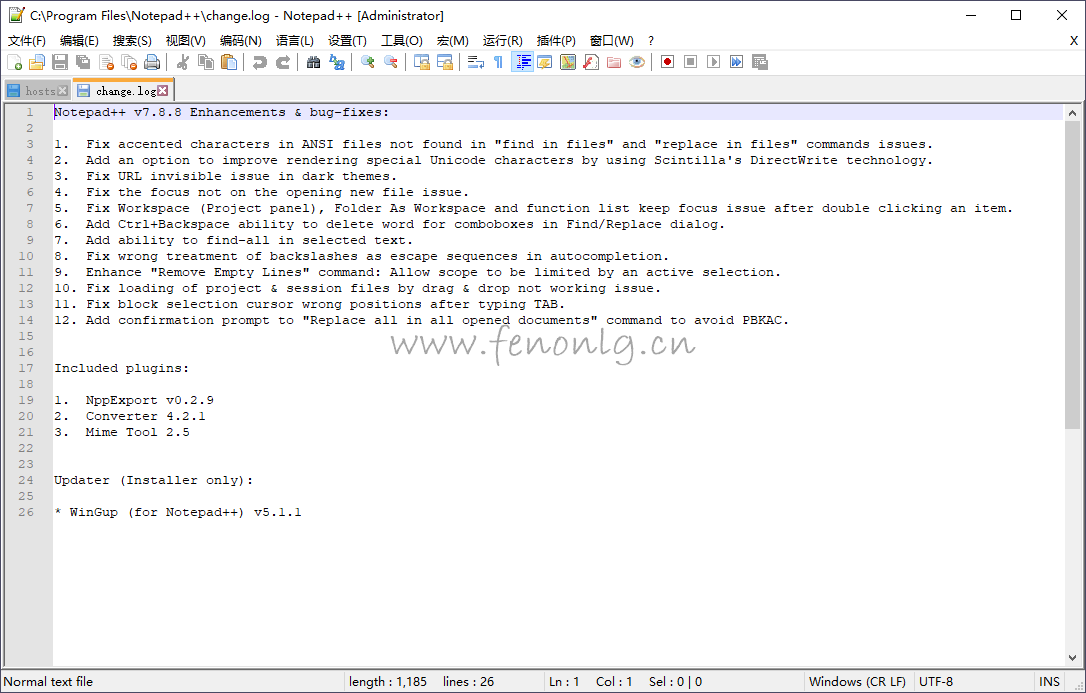Click the Zoom Out magnifier icon
The width and height of the screenshot is (1086, 693).
click(x=391, y=62)
